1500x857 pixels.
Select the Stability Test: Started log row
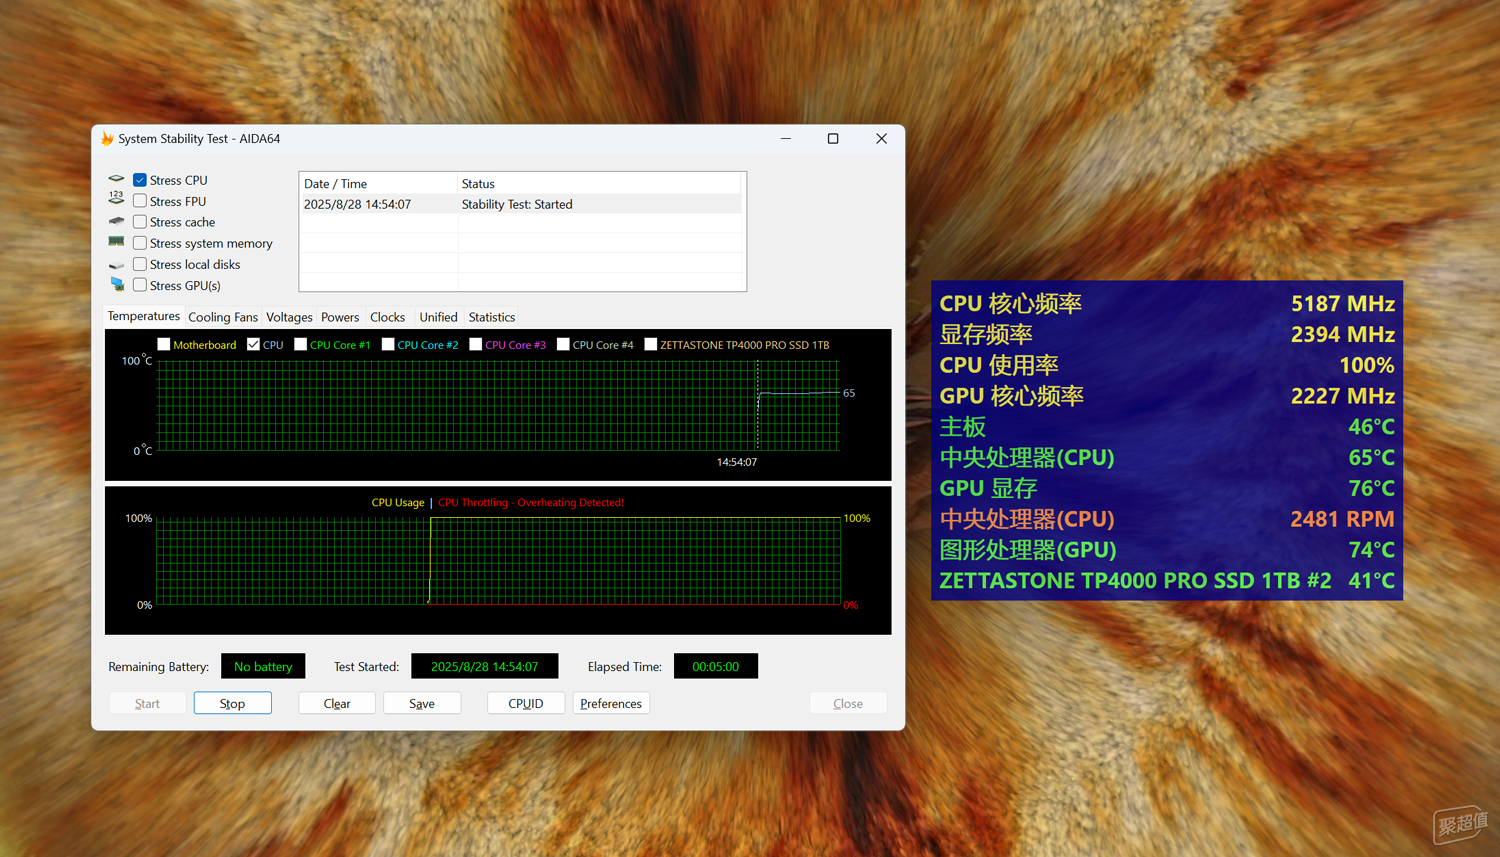click(x=522, y=204)
